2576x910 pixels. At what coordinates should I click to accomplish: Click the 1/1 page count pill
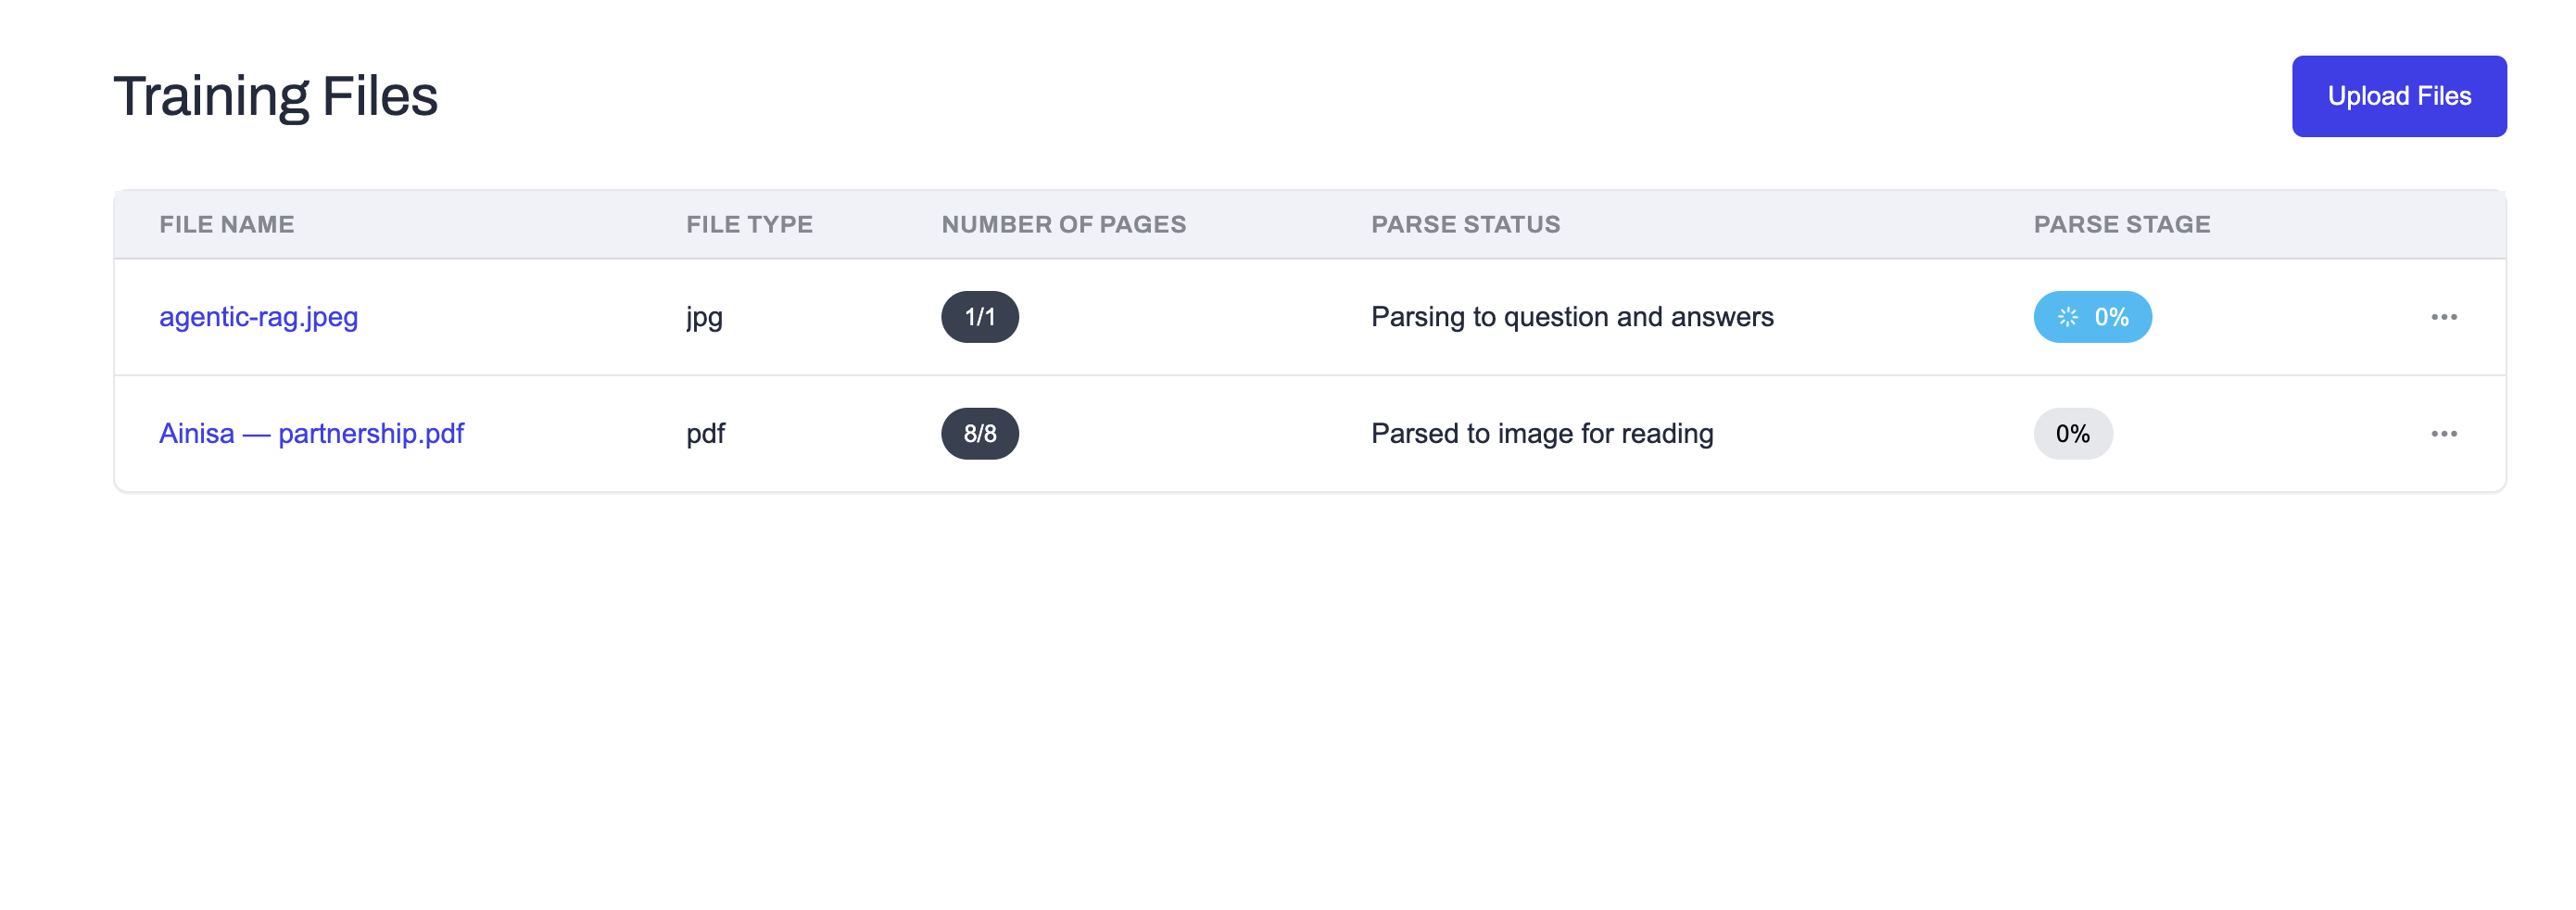point(979,317)
